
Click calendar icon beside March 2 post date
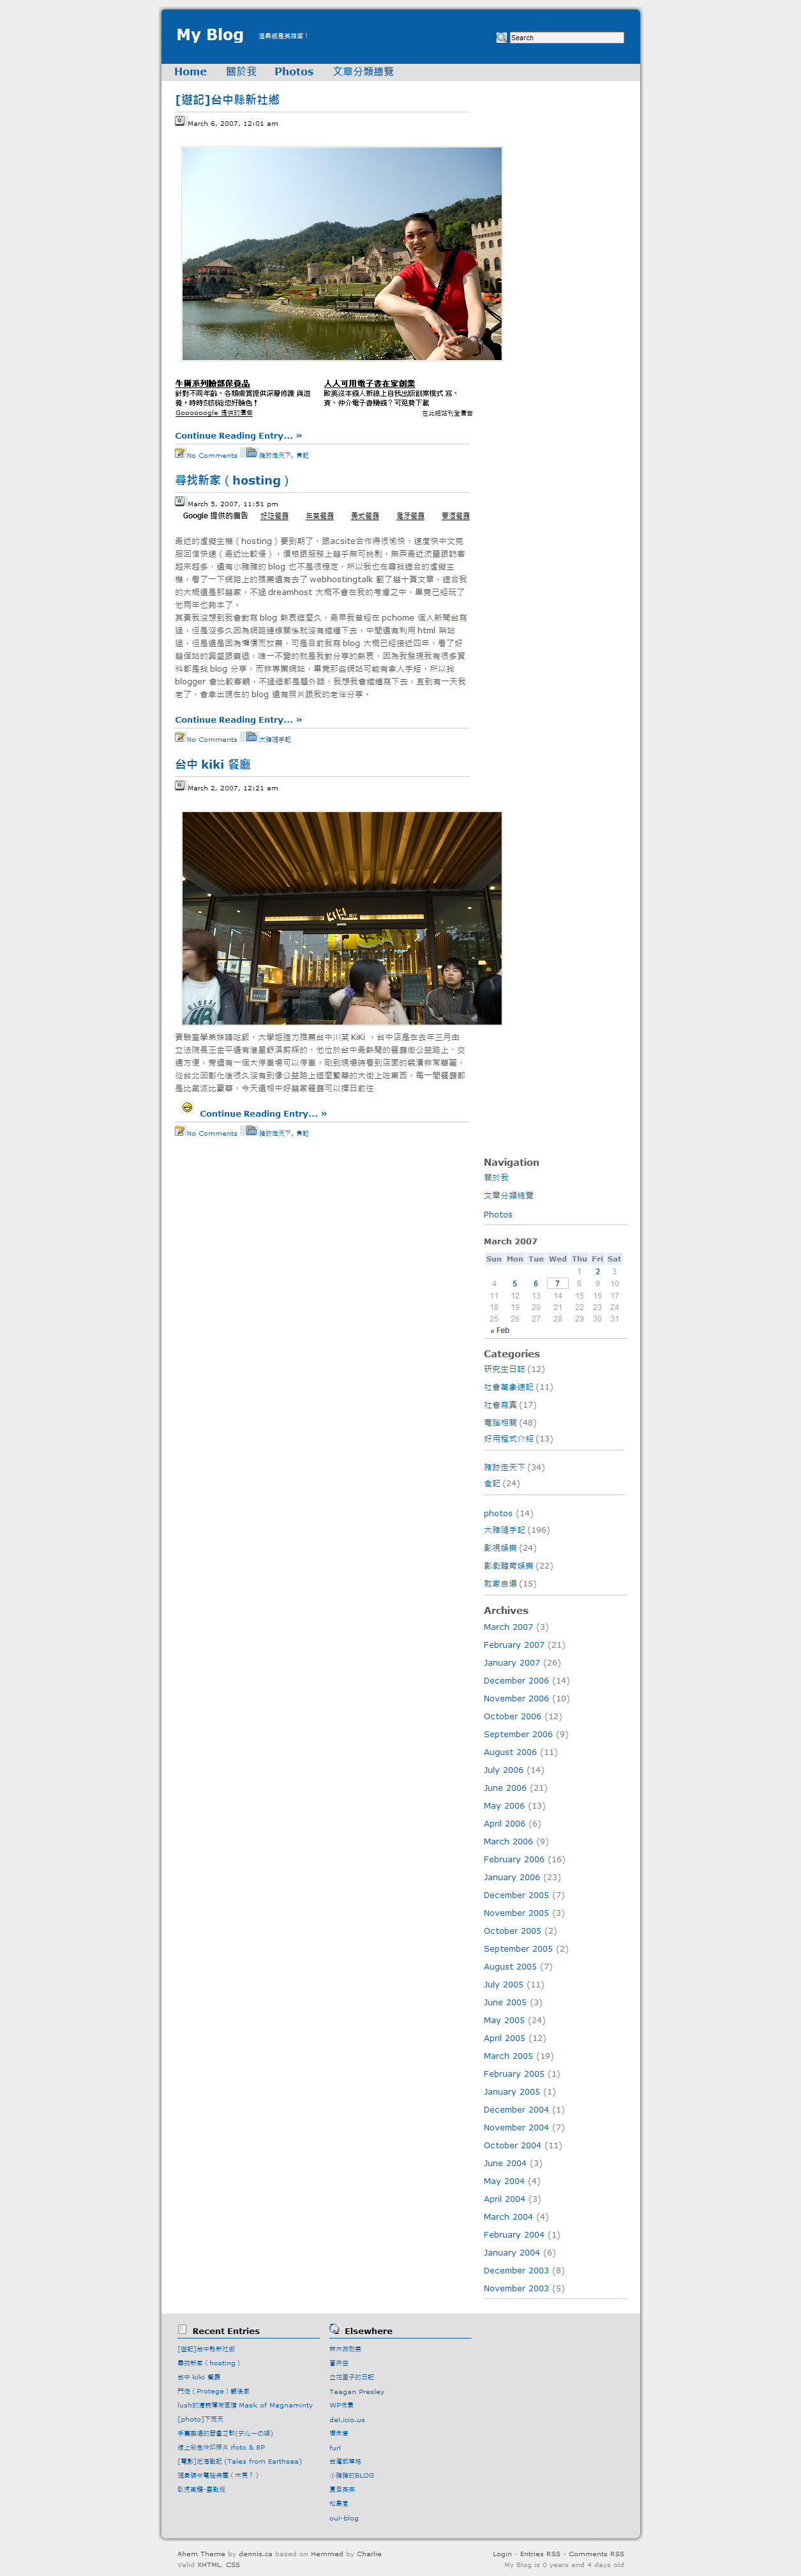pyautogui.click(x=180, y=785)
